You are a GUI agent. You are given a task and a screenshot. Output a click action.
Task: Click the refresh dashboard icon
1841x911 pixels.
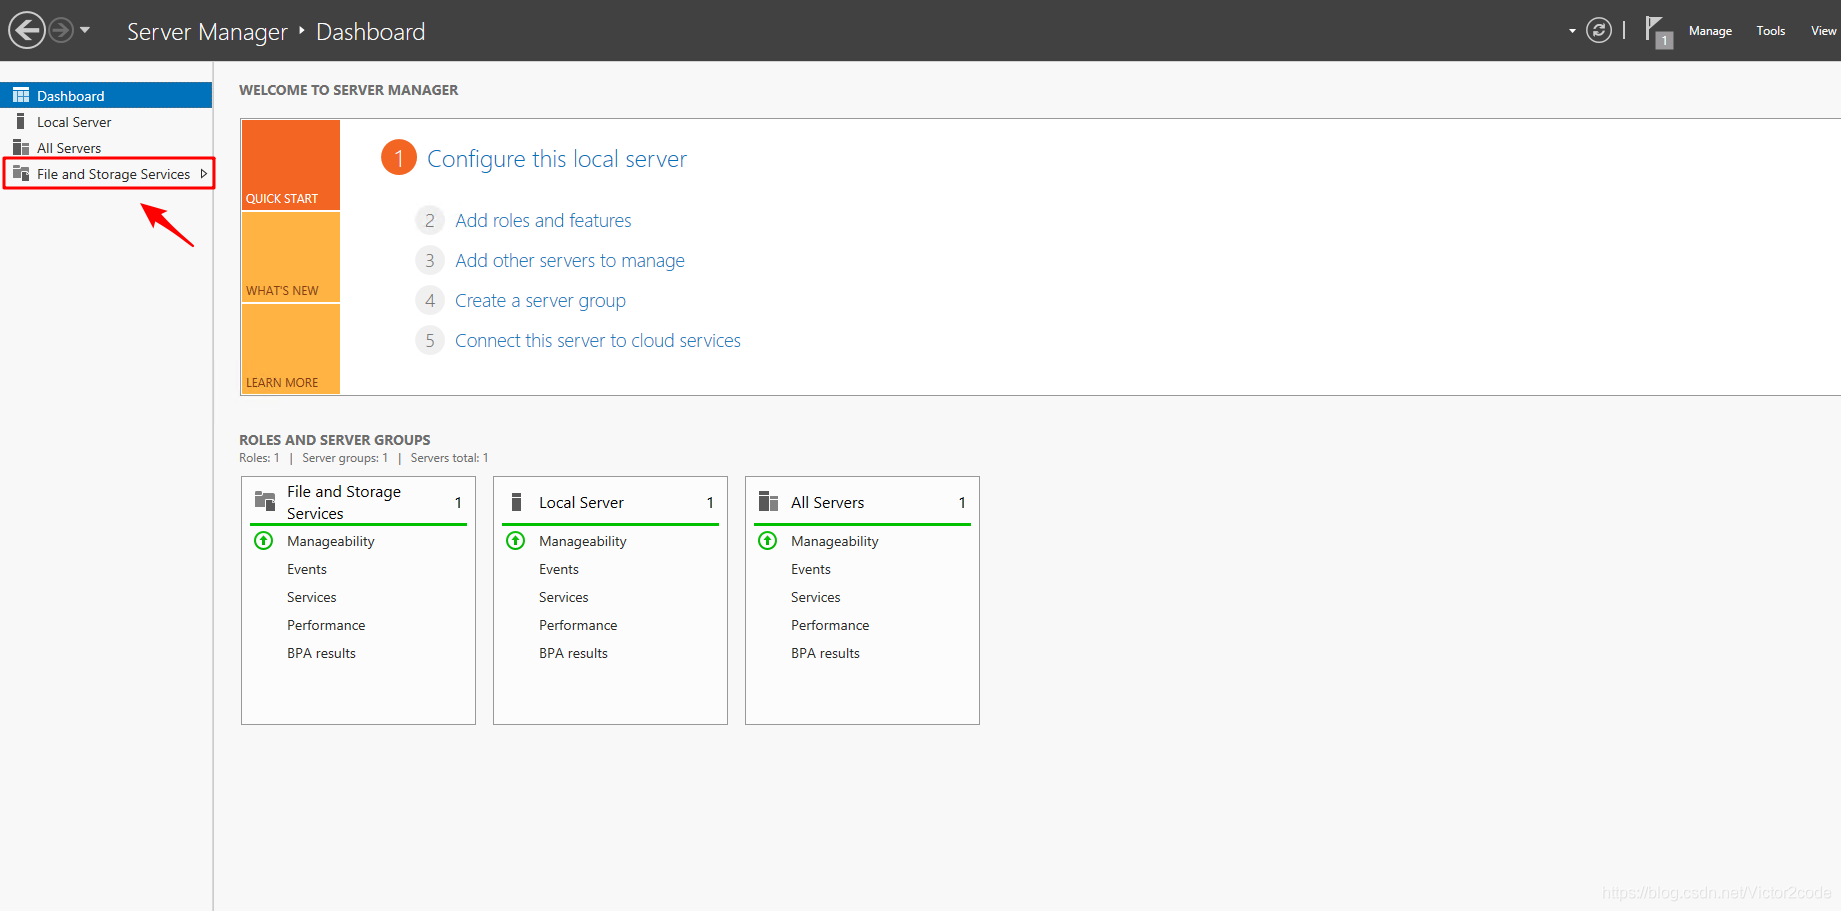[x=1599, y=31]
